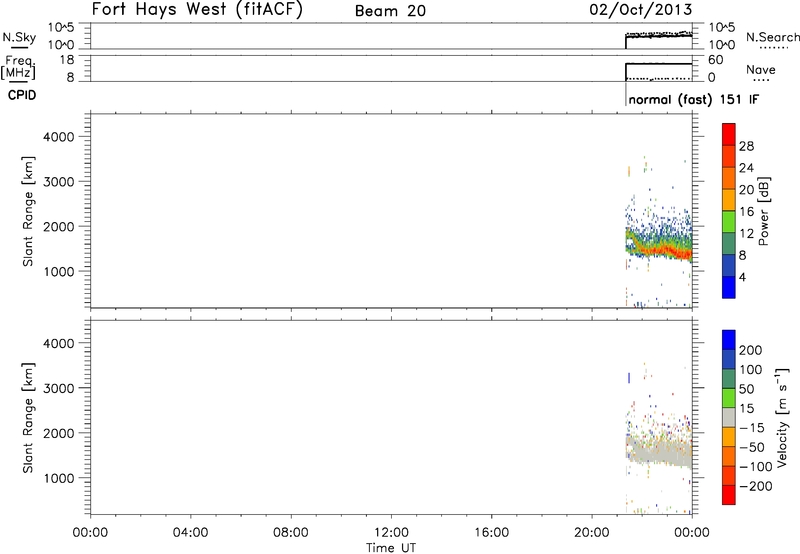Click the "Power [dB]" colorbar title
The height and width of the screenshot is (554, 800).
(x=764, y=211)
